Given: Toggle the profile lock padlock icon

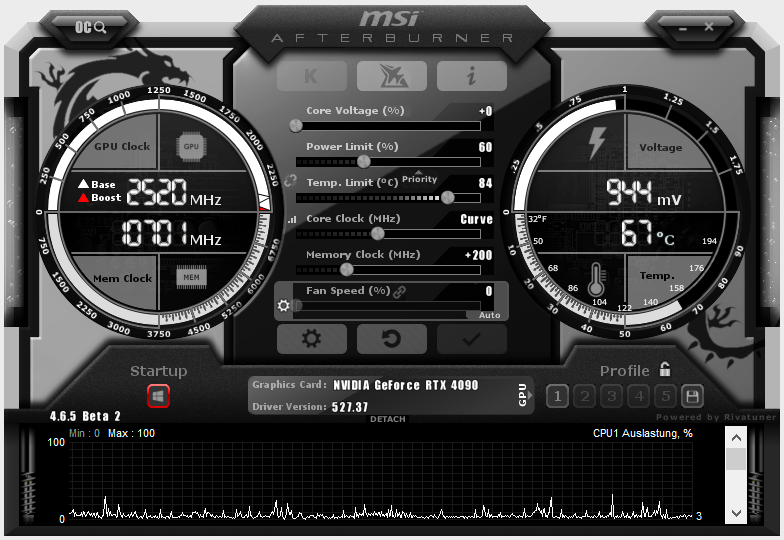Looking at the screenshot, I should click(x=664, y=370).
